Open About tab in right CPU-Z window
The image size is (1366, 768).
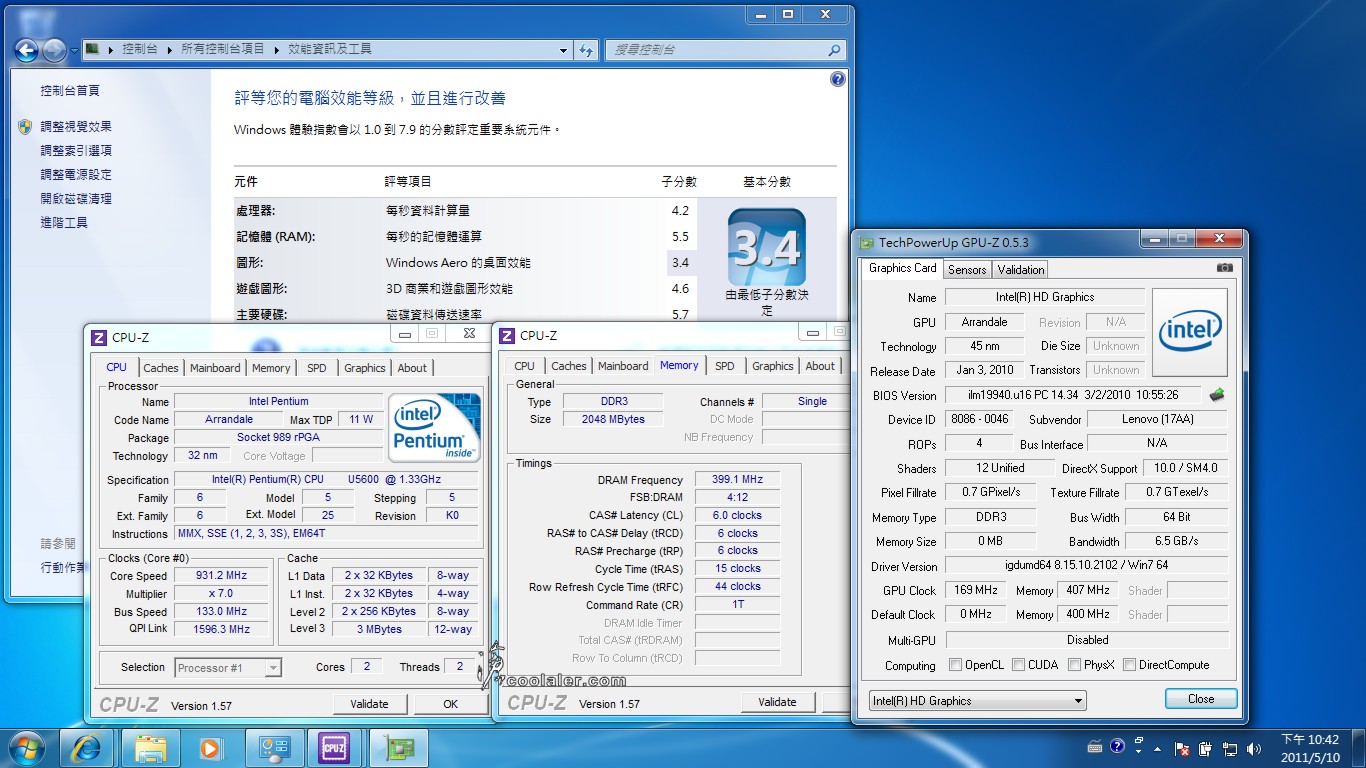tap(820, 366)
